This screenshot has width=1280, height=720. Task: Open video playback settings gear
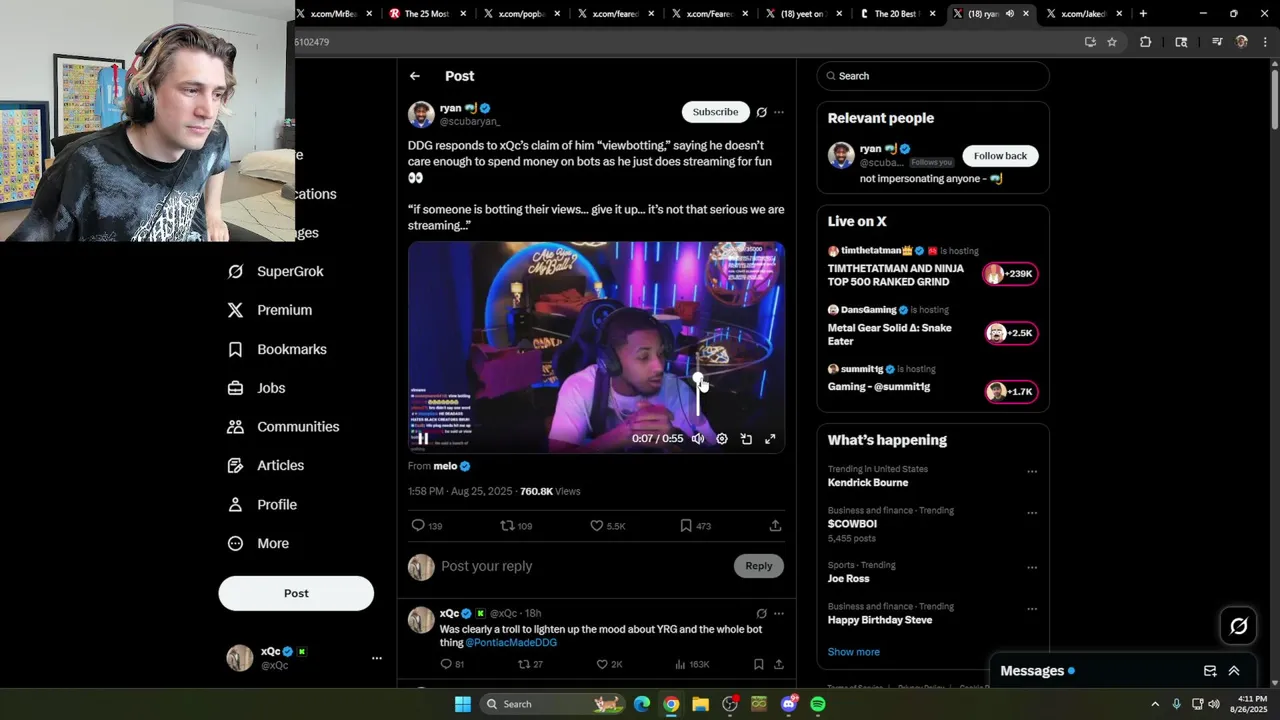click(x=722, y=438)
